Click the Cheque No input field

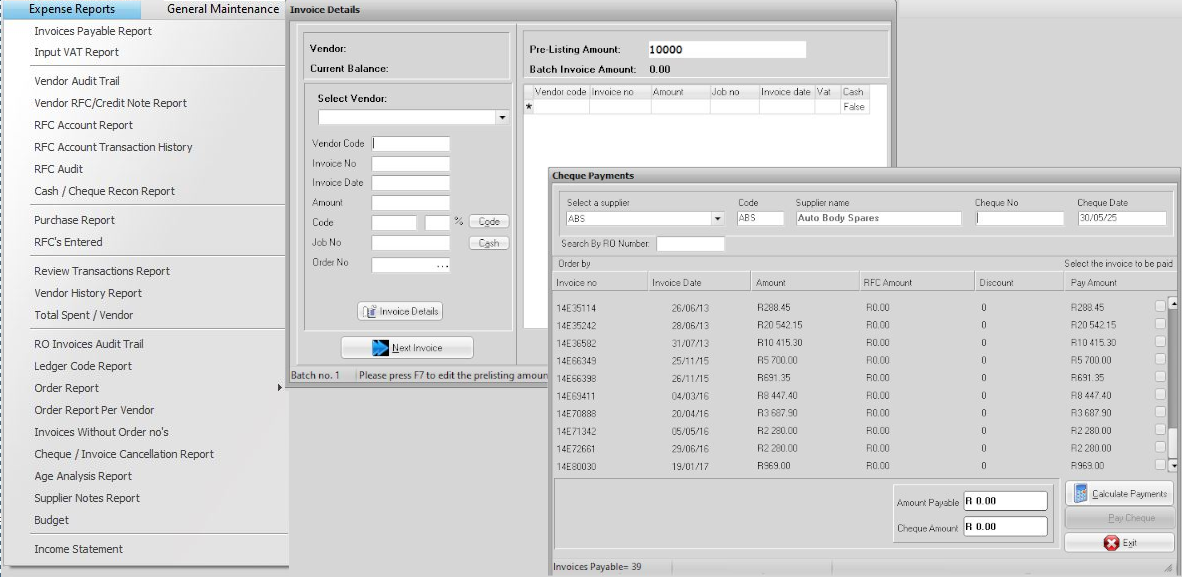pyautogui.click(x=1019, y=218)
